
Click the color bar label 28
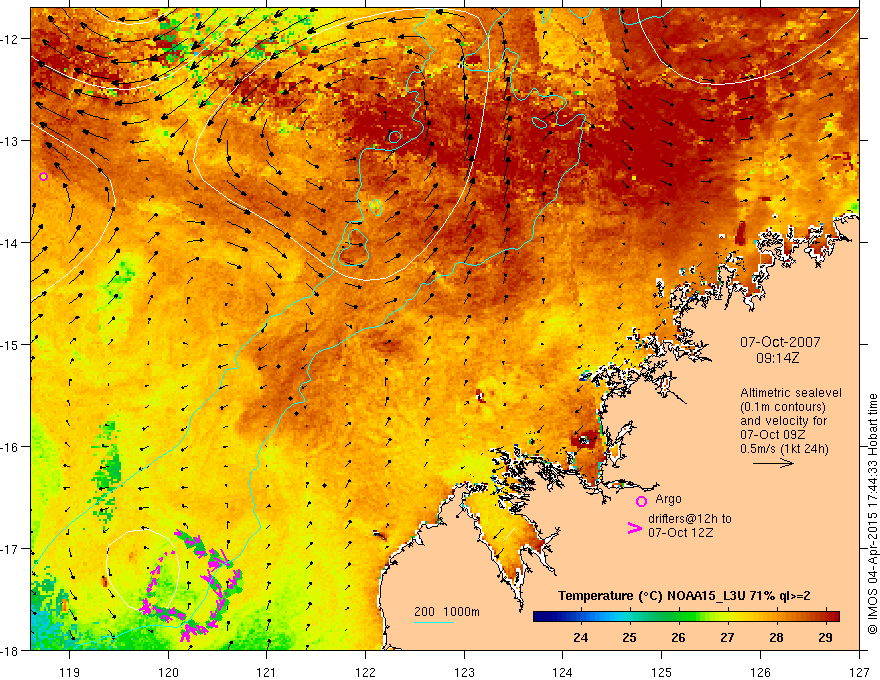click(x=776, y=637)
